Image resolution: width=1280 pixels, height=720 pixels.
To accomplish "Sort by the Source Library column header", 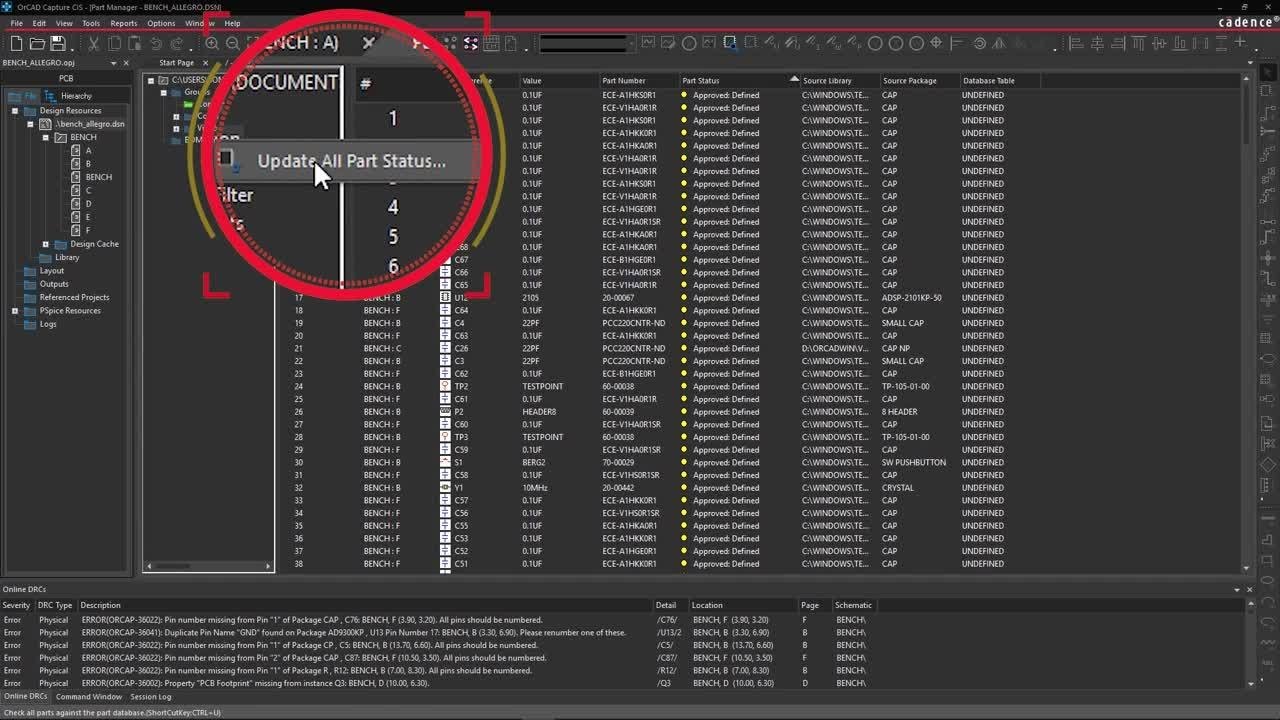I will click(838, 80).
